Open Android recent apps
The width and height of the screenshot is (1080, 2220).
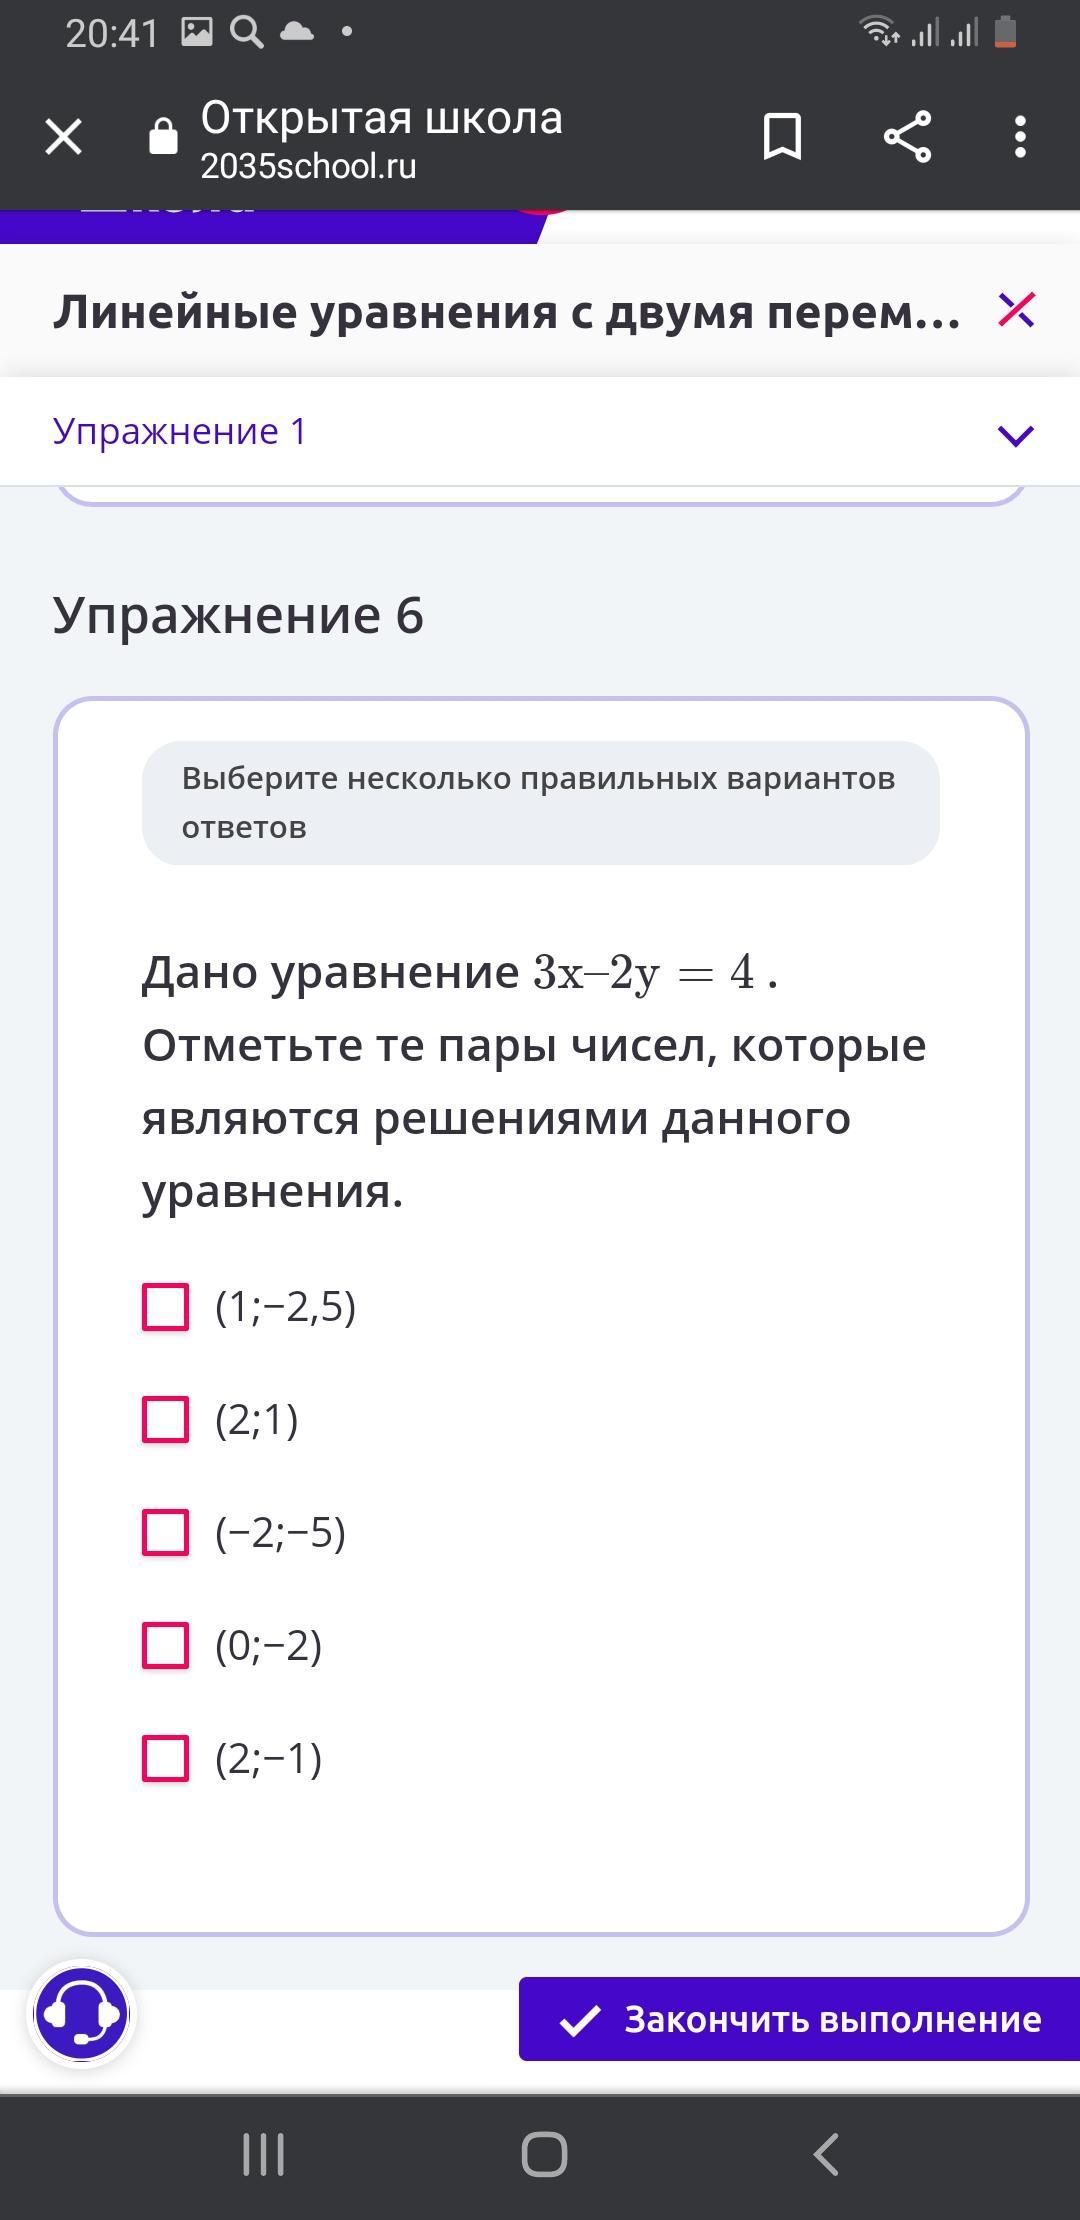pos(264,2154)
